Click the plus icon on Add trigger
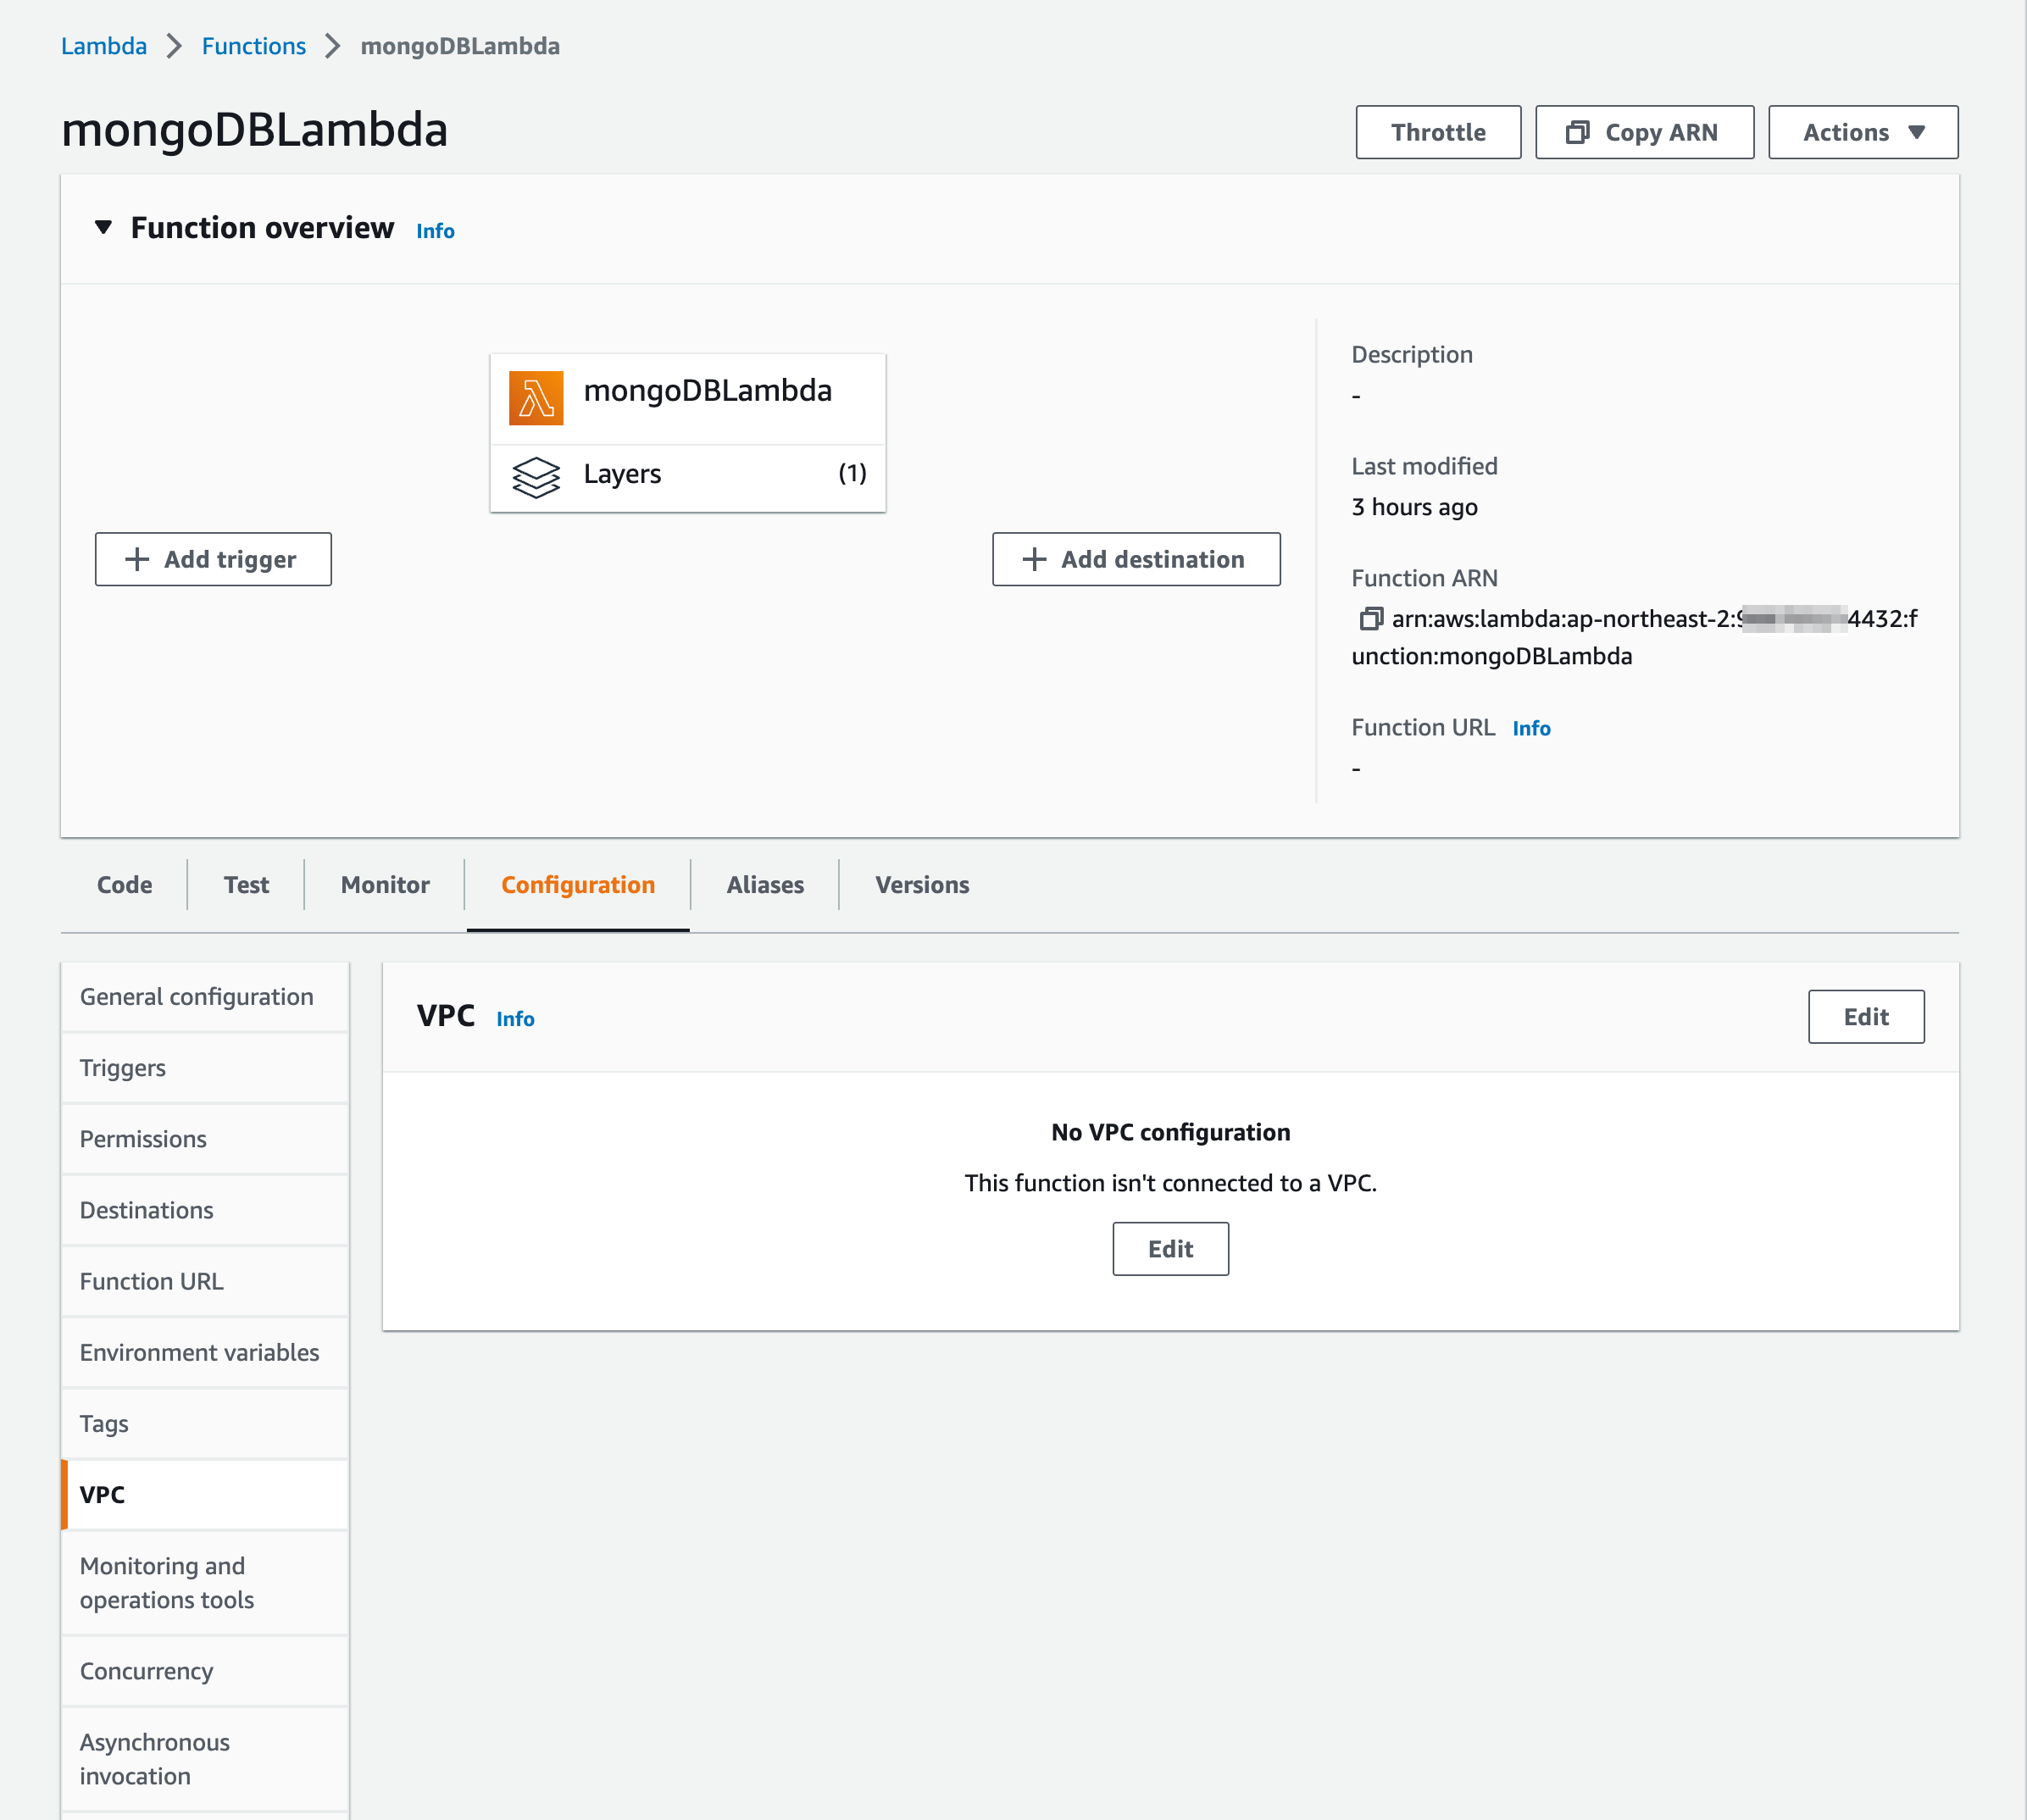The height and width of the screenshot is (1820, 2027). [136, 559]
